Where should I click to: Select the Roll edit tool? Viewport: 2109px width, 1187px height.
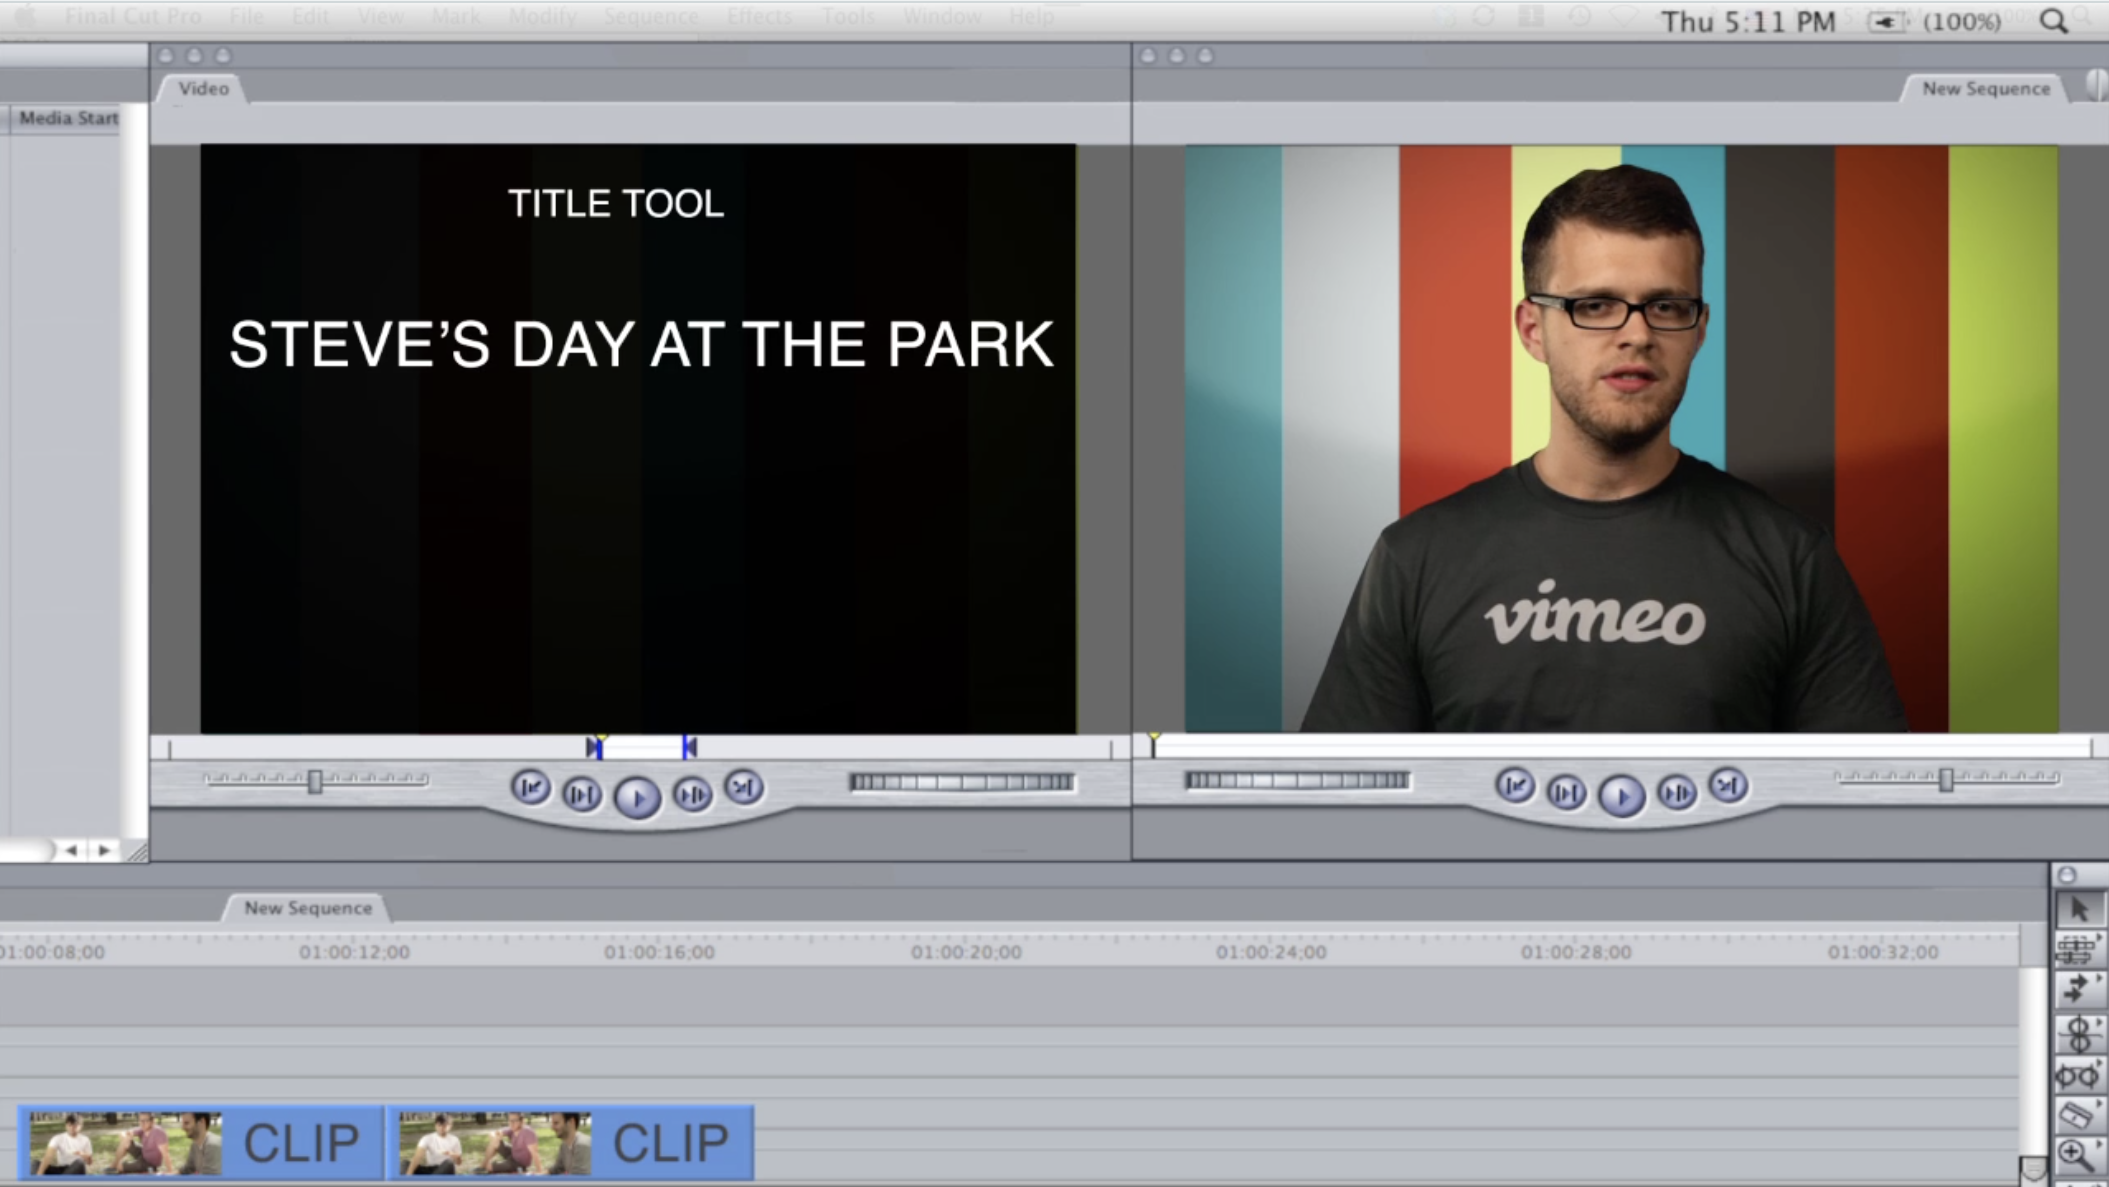[x=2077, y=1033]
